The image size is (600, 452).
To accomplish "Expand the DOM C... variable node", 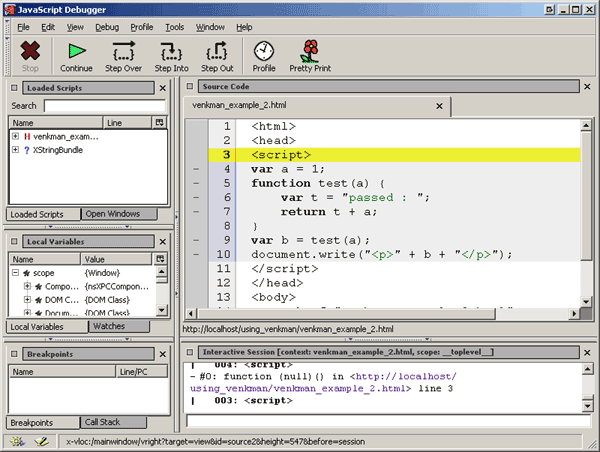I will pos(27,300).
